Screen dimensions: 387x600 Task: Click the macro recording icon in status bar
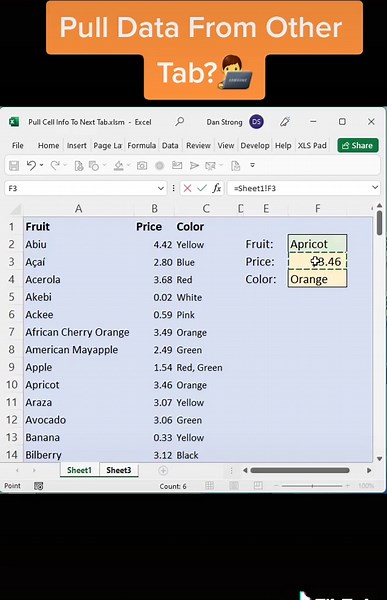pos(39,486)
